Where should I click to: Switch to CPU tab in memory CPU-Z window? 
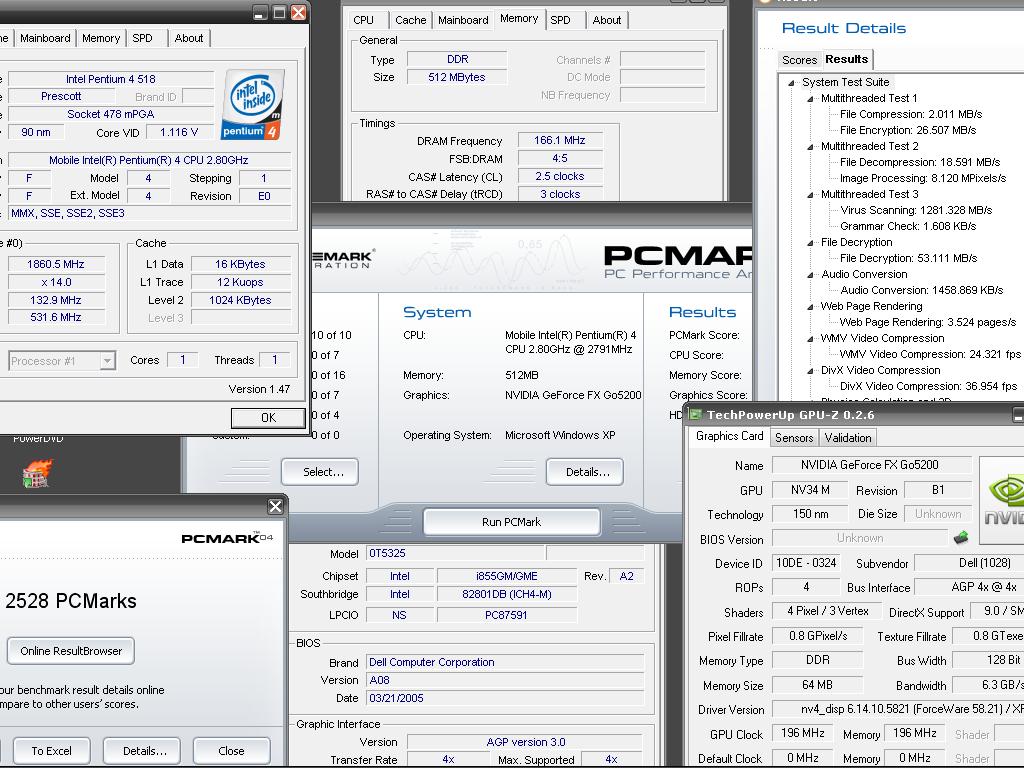(x=364, y=20)
